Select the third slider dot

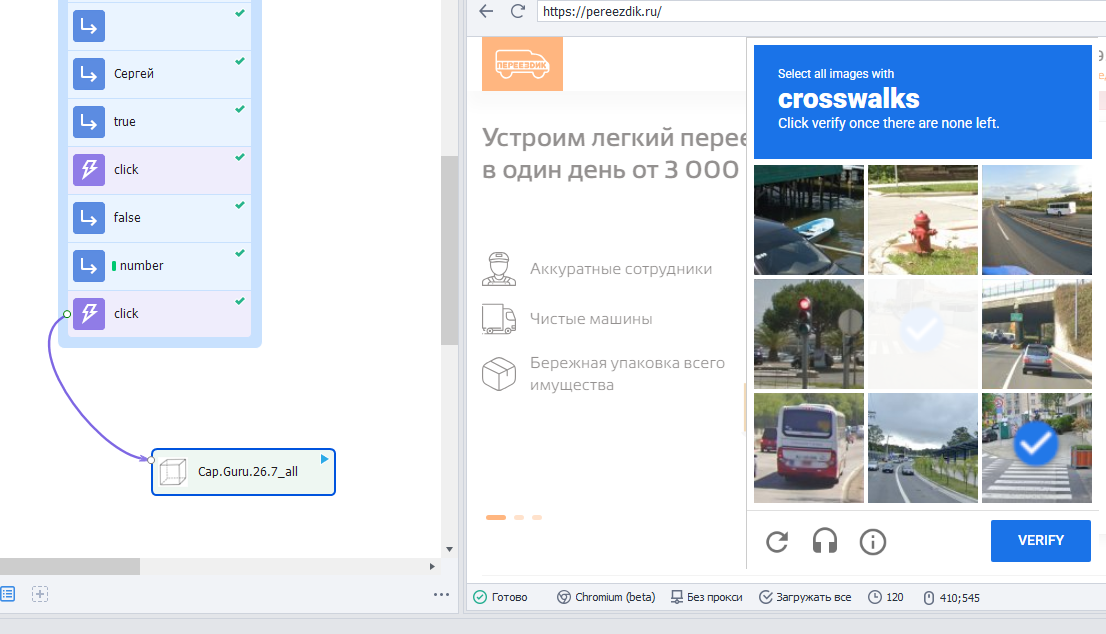537,518
